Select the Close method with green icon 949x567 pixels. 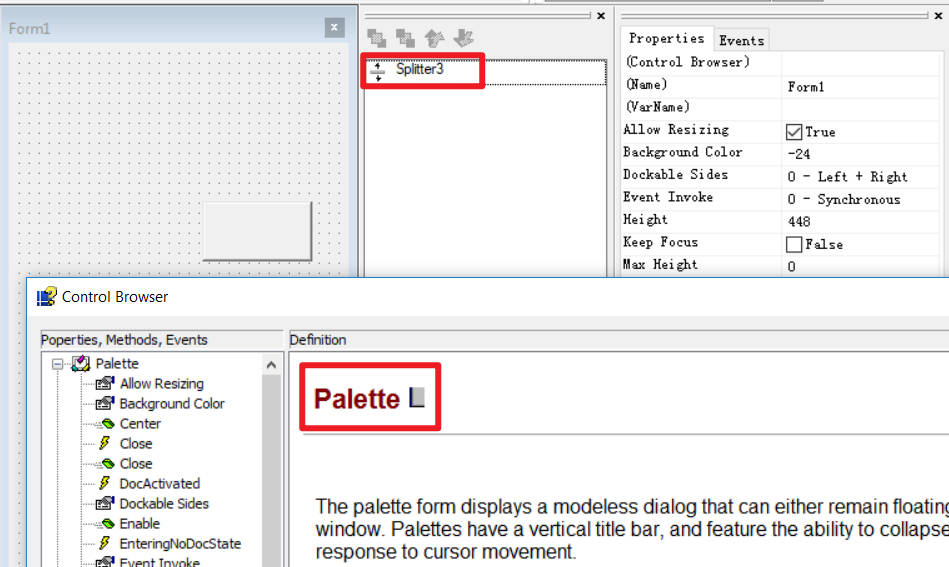136,464
